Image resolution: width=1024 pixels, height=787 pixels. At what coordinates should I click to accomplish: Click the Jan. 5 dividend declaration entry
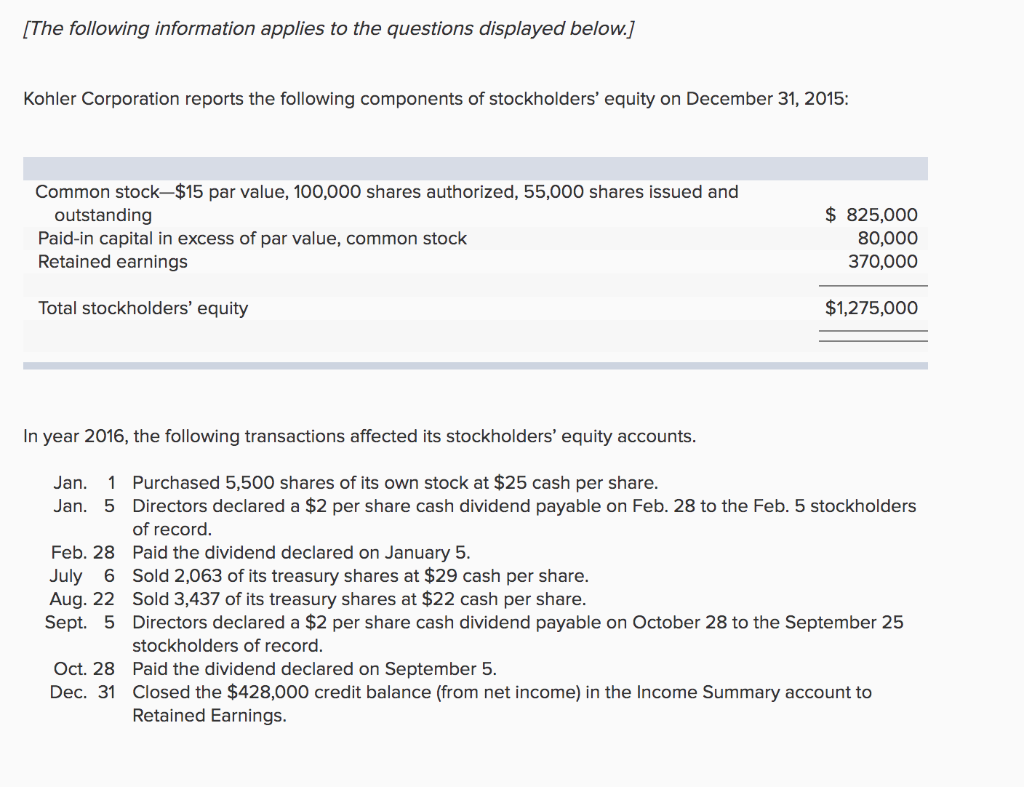[x=524, y=506]
